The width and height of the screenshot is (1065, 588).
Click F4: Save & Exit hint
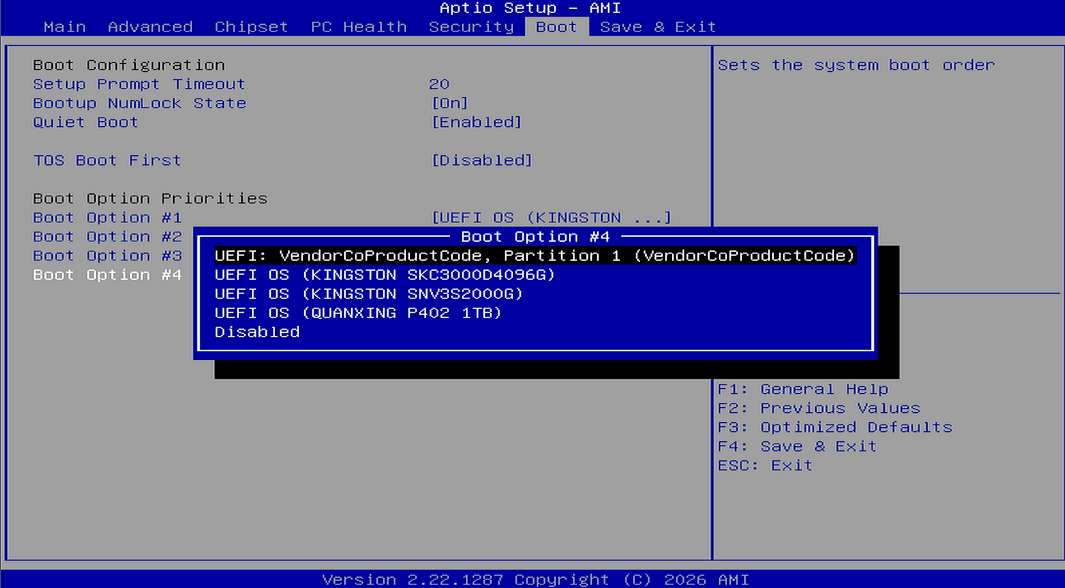tap(797, 446)
